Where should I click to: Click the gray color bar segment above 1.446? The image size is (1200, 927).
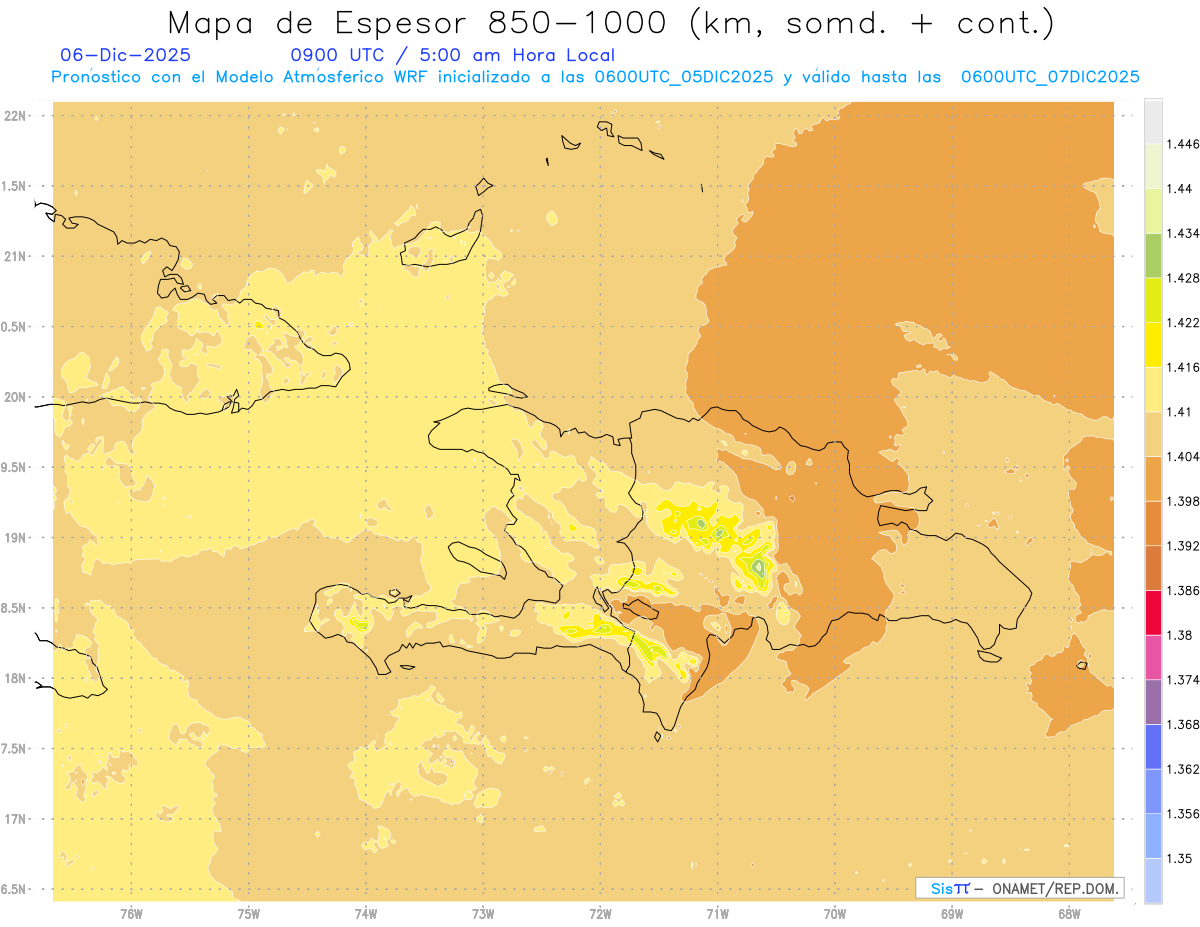tap(1153, 121)
